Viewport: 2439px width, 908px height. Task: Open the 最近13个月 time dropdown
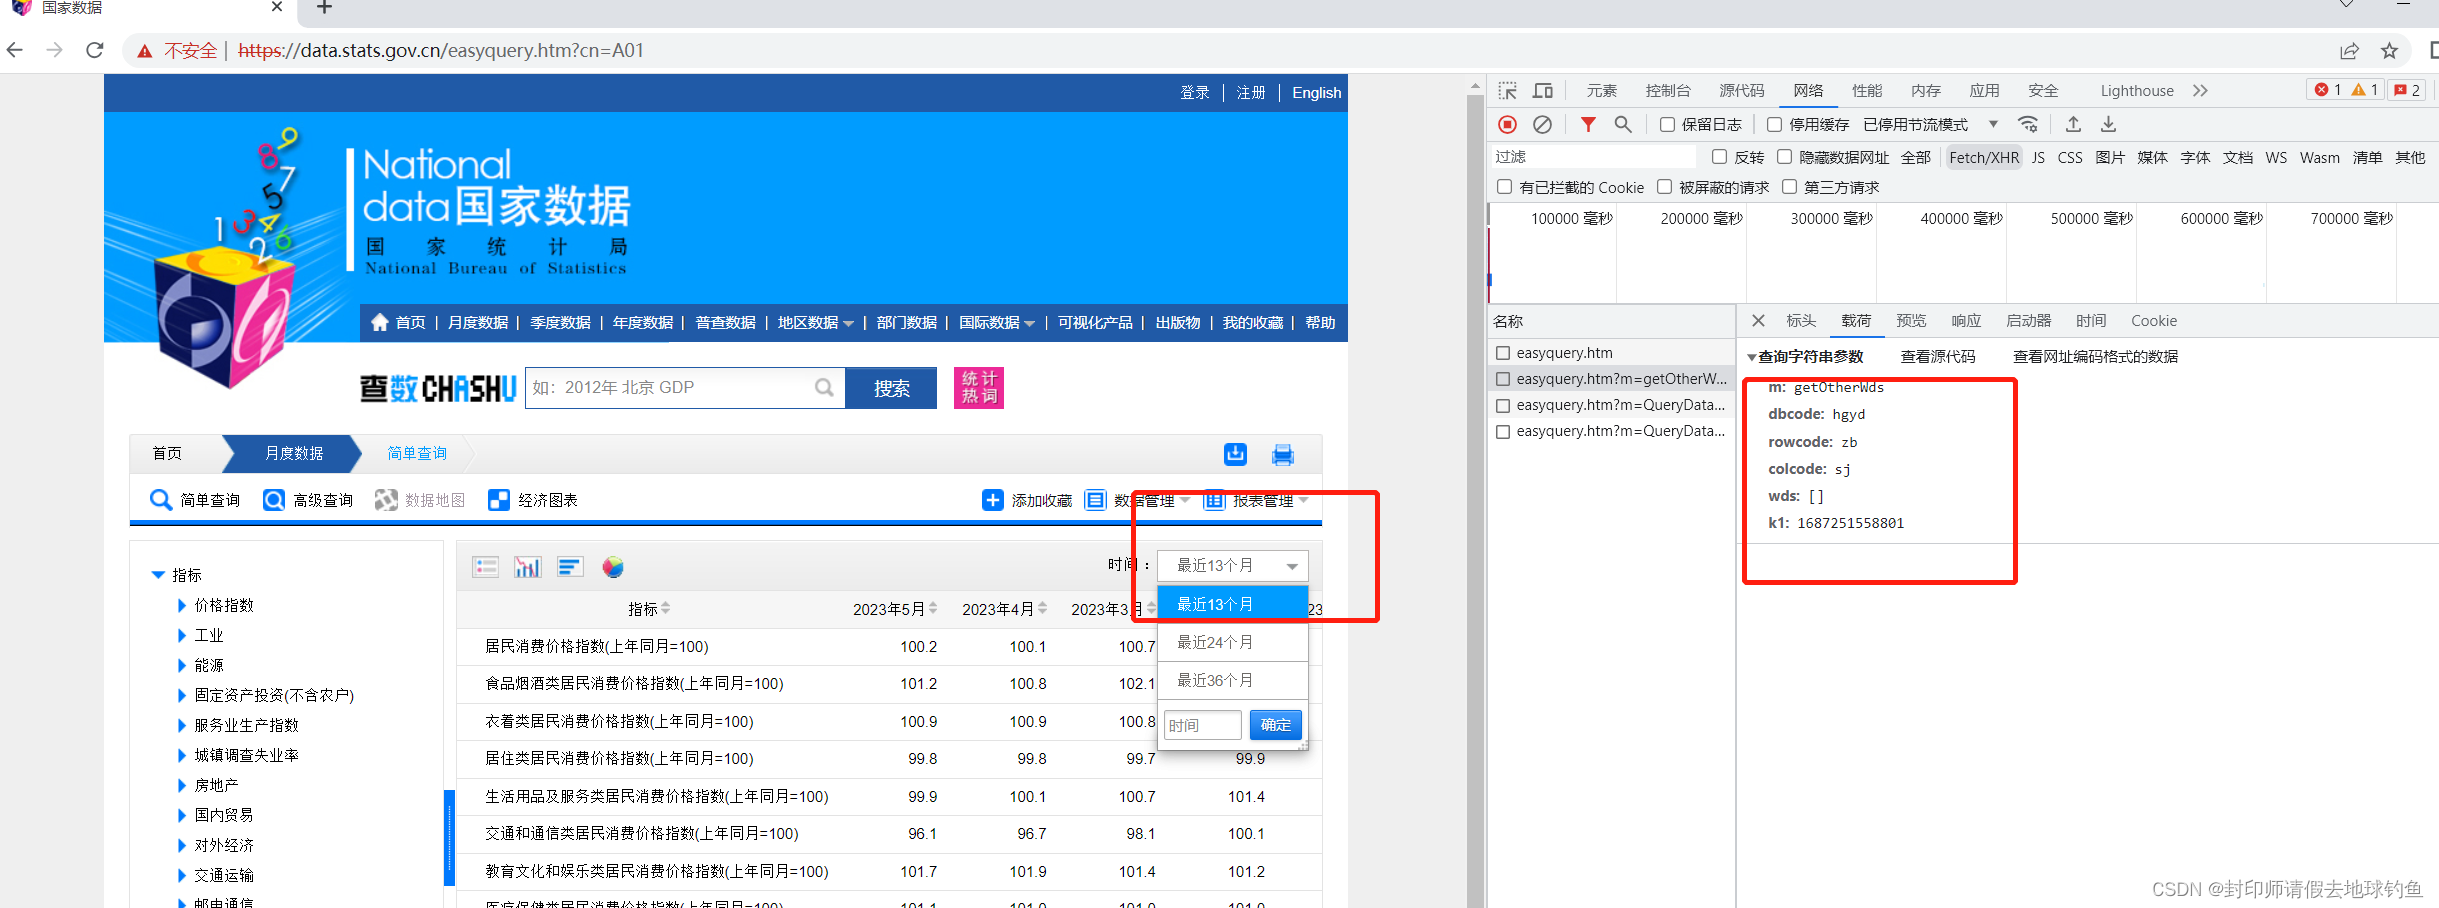click(x=1233, y=566)
